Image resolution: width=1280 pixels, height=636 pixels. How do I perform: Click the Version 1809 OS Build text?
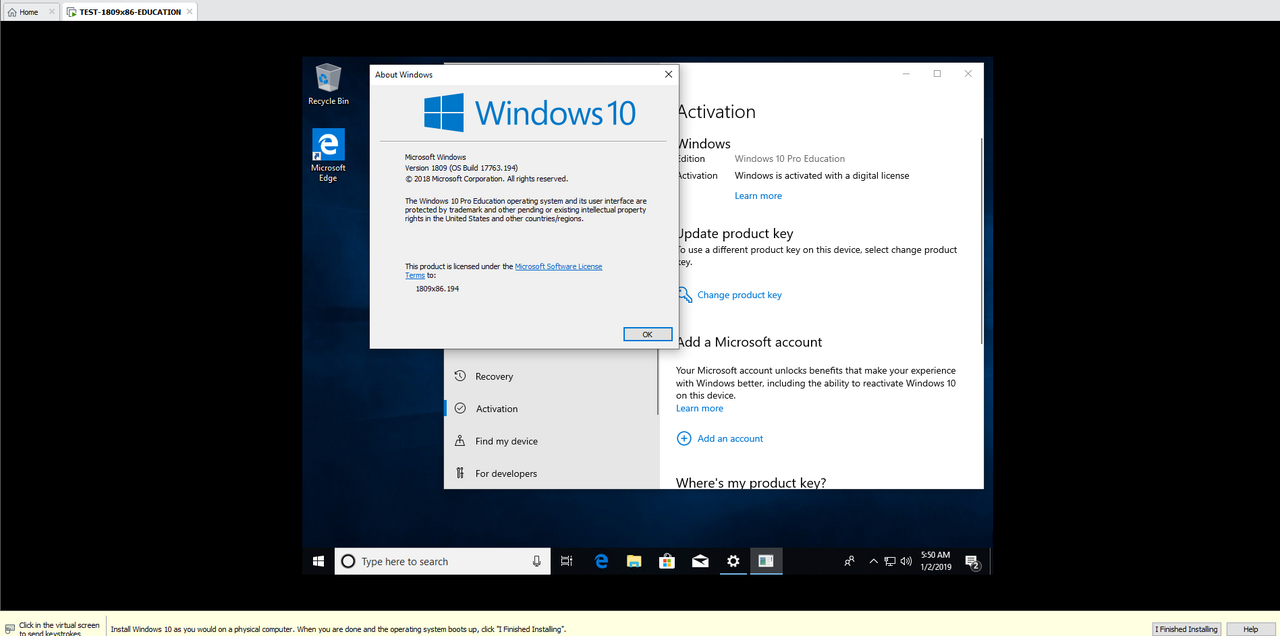pos(461,168)
